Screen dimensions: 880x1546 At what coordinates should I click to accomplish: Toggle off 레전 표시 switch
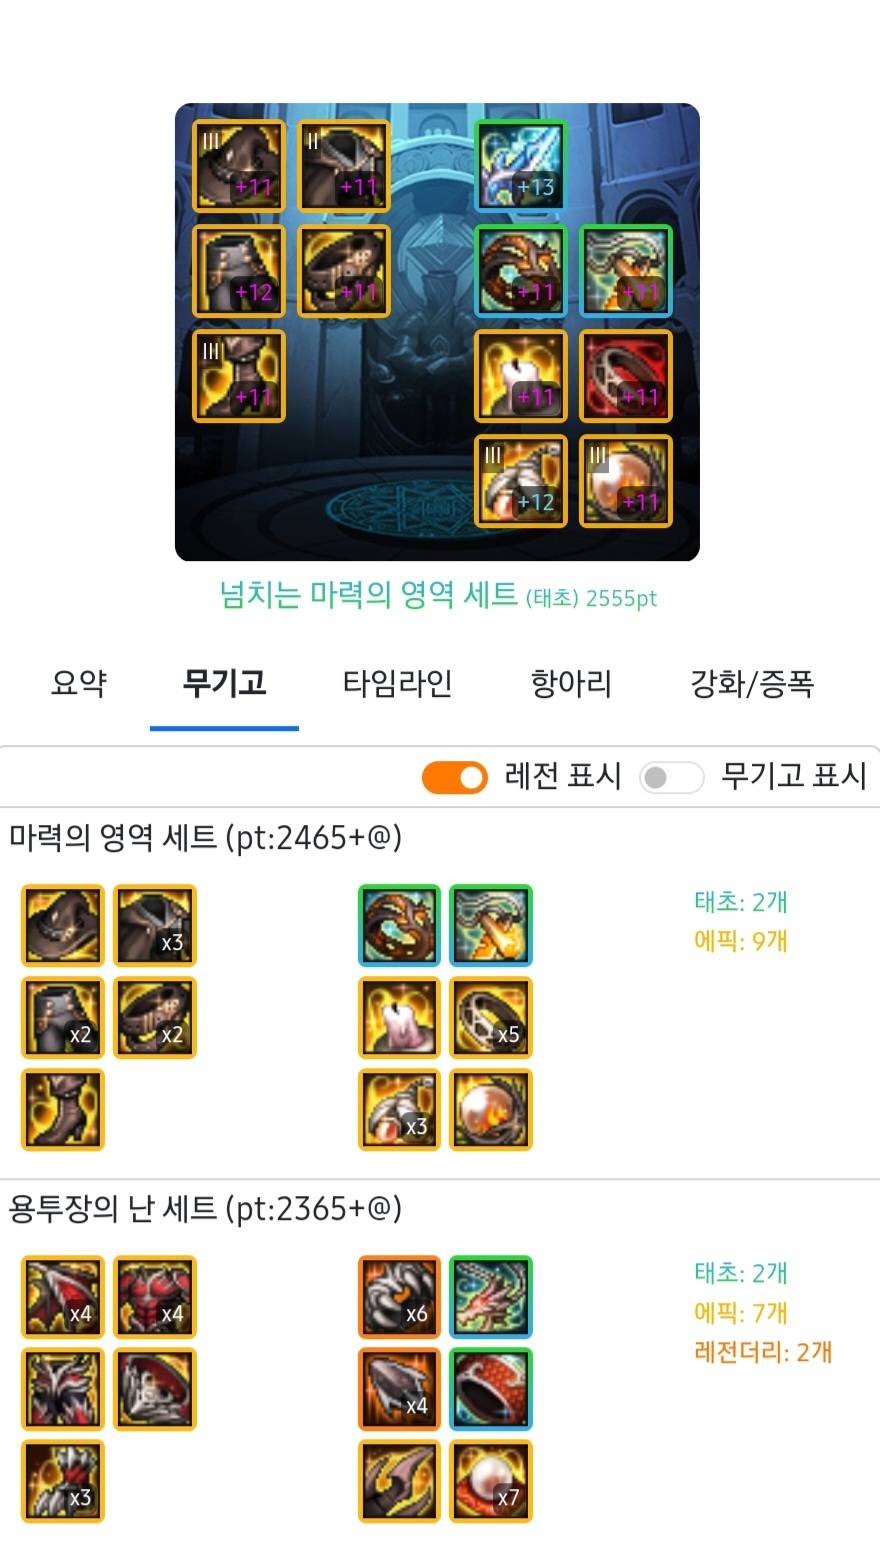coord(455,777)
